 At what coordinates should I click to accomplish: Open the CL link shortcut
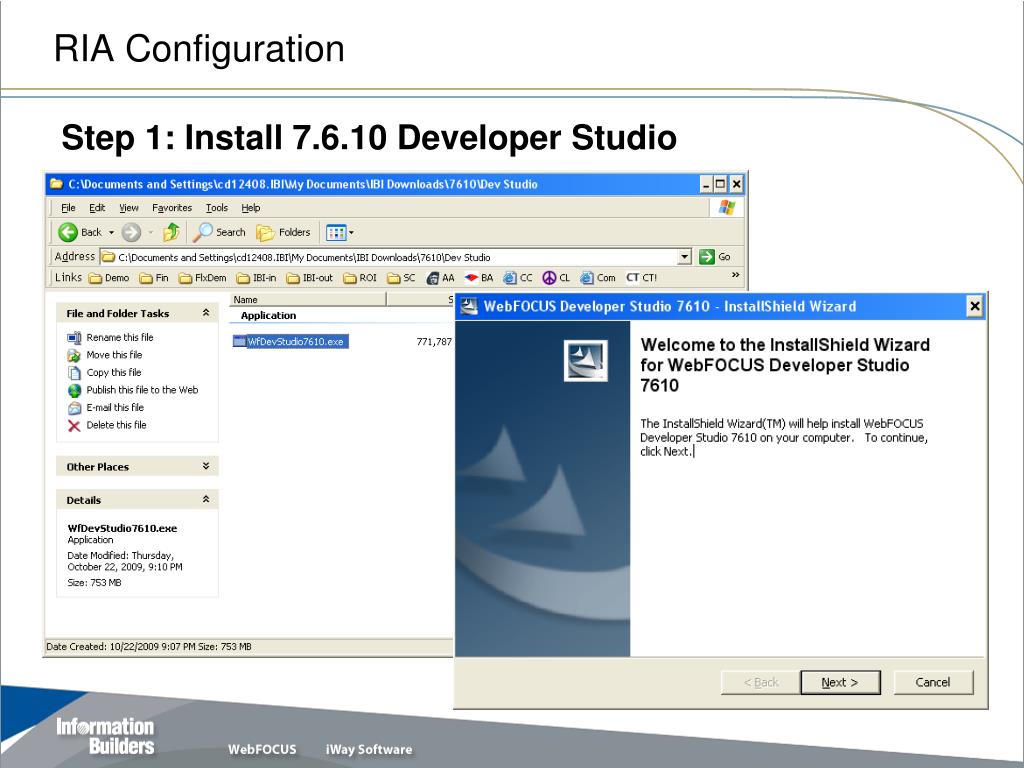tap(556, 278)
